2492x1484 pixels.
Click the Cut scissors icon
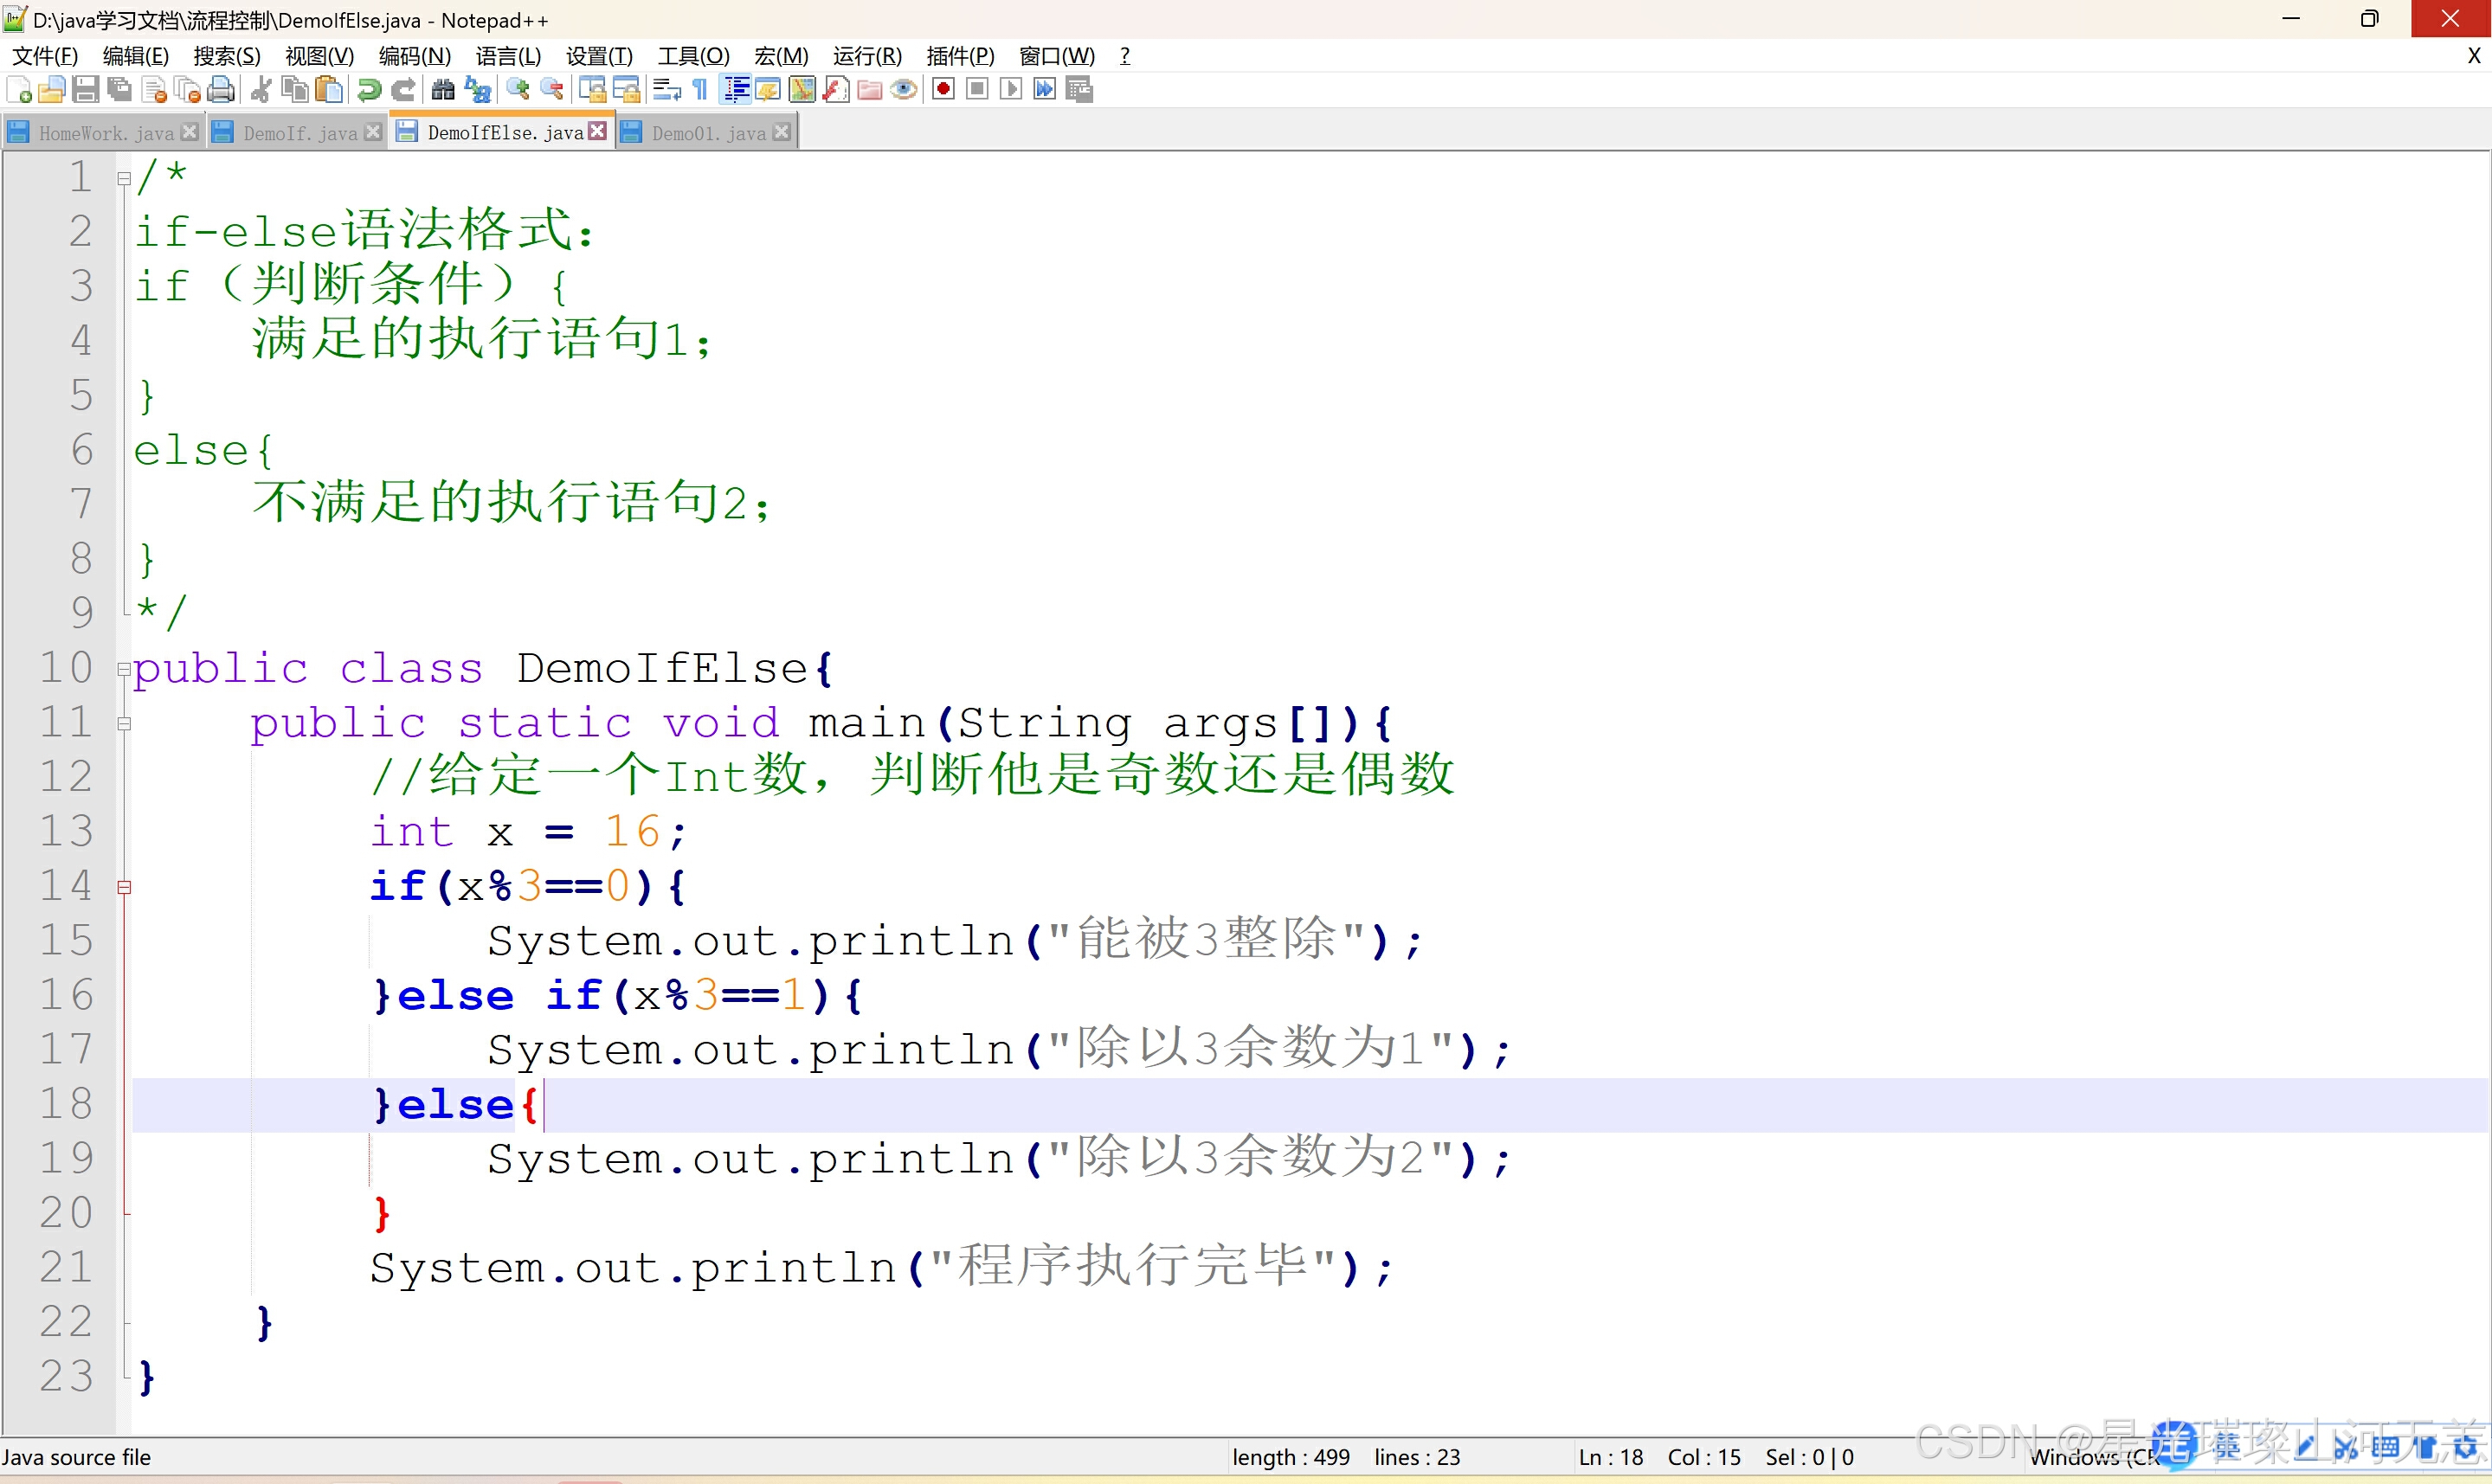click(261, 90)
